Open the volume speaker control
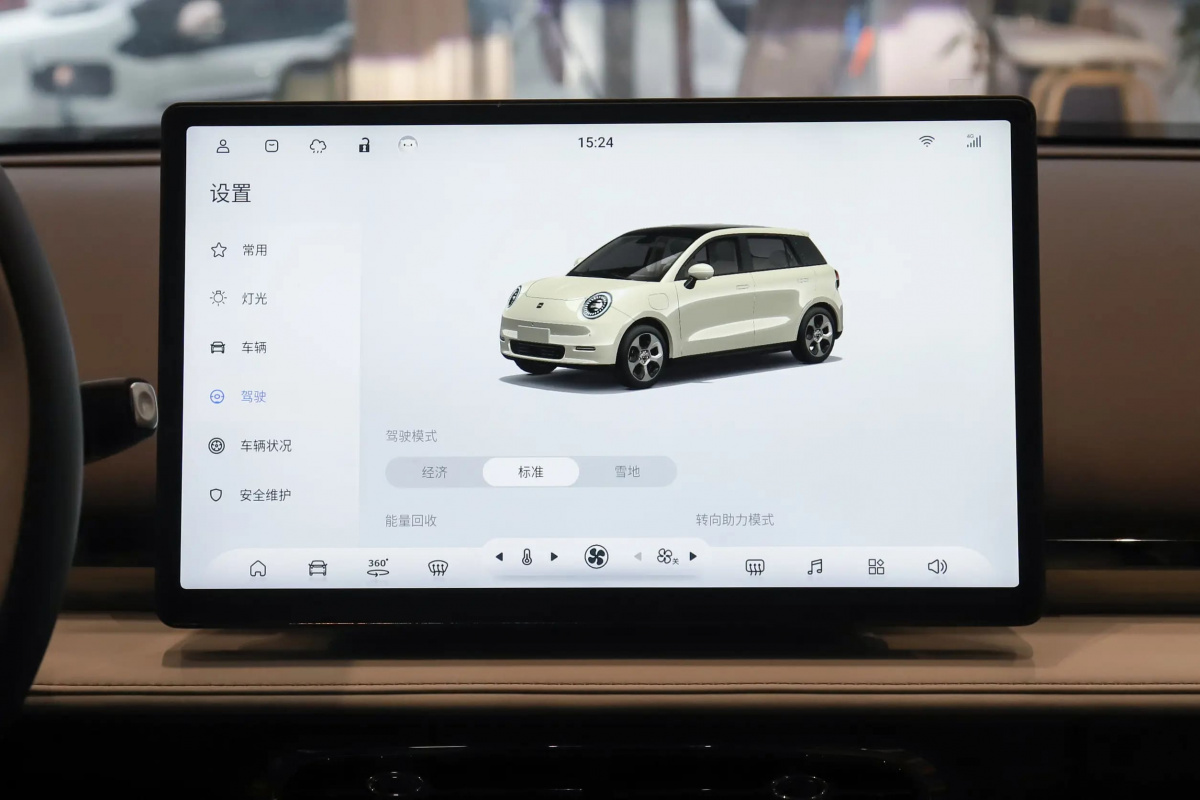 pos(937,567)
